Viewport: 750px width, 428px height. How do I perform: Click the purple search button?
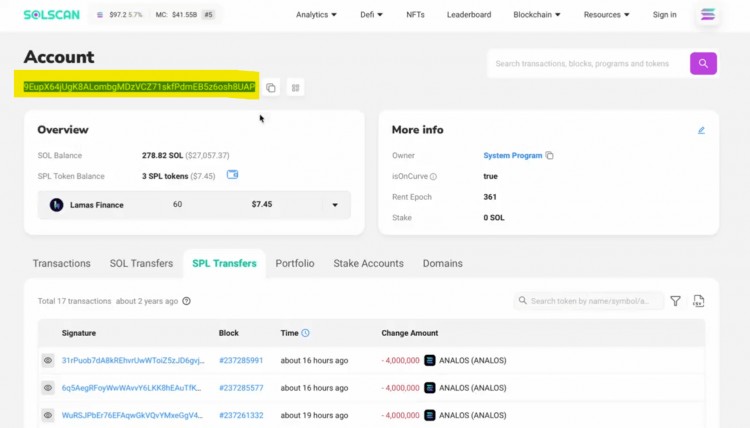coord(703,64)
